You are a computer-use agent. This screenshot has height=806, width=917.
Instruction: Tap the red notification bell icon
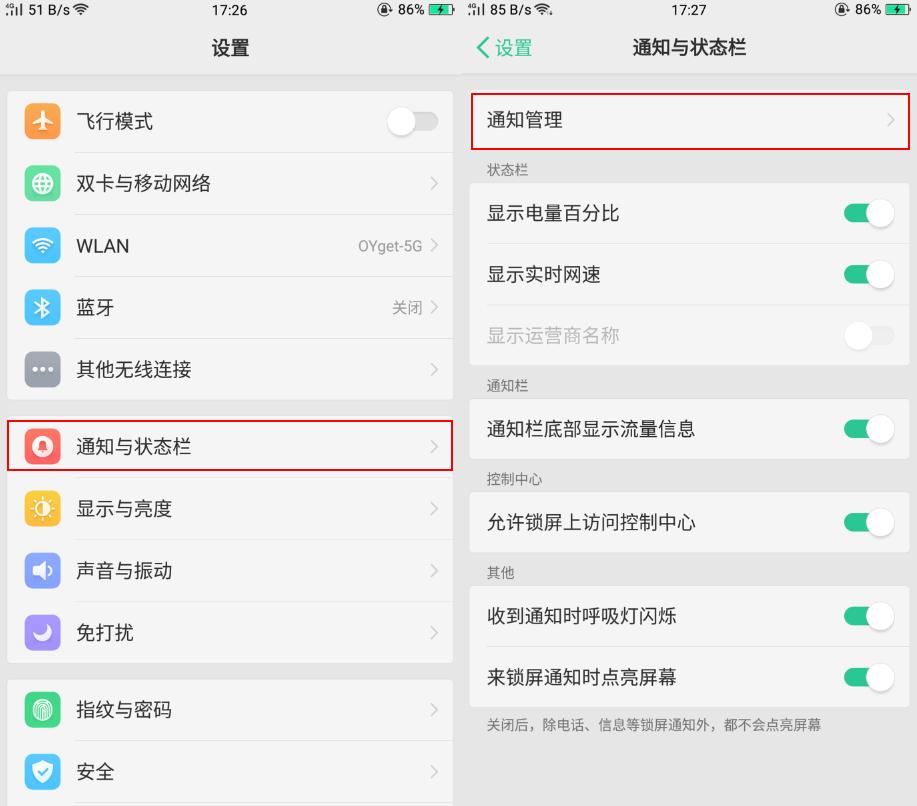(x=42, y=447)
